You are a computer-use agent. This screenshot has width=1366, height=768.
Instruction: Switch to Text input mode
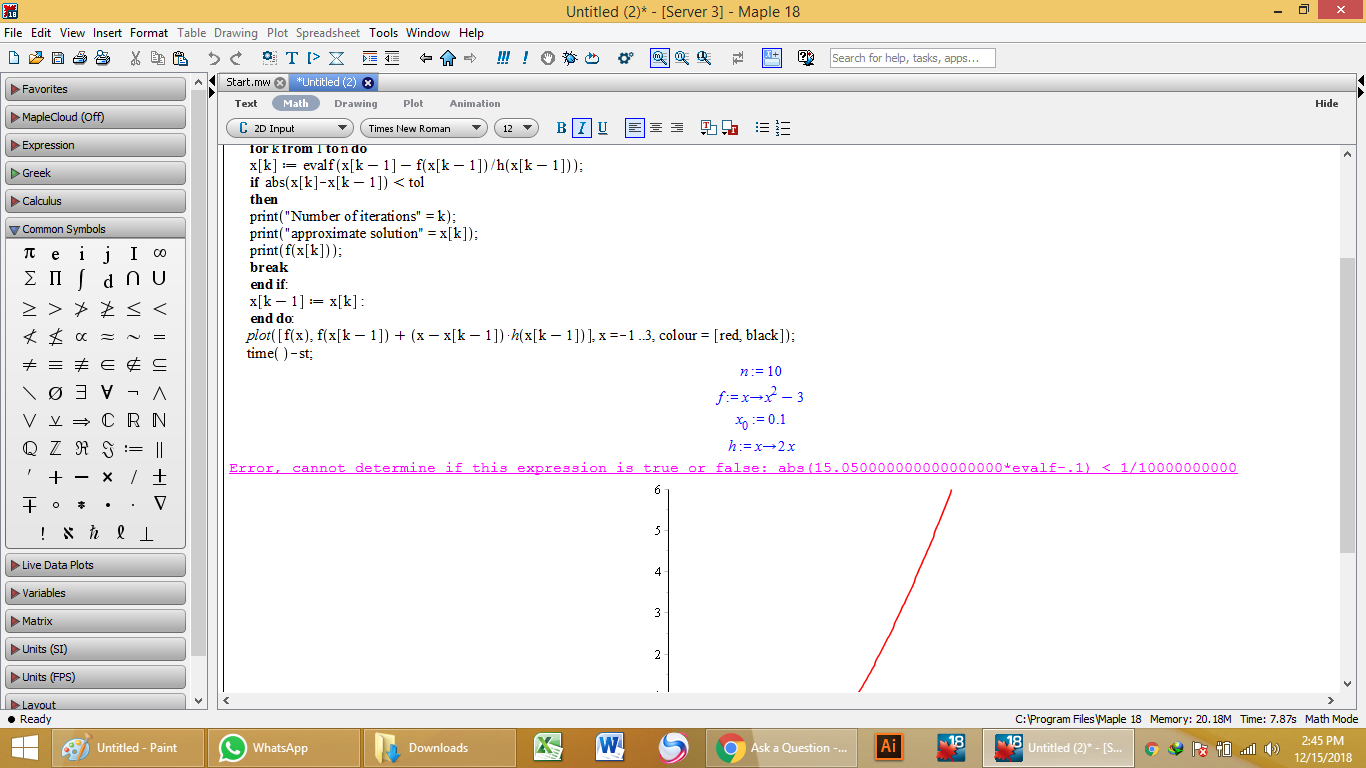coord(246,103)
